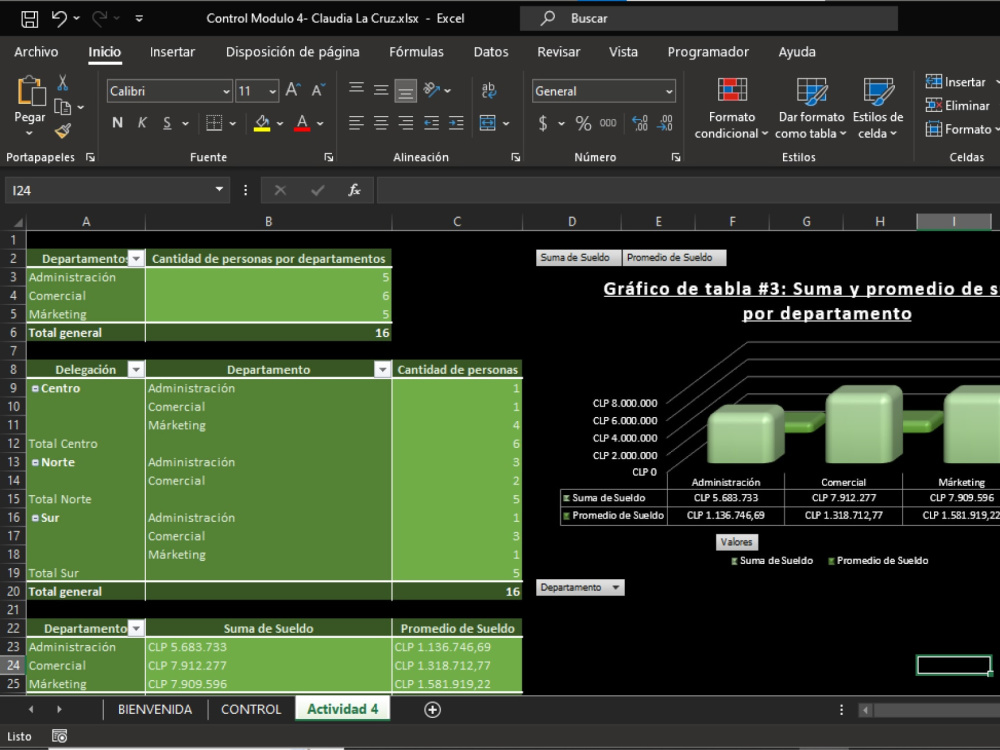
Task: Open the font size dropdown
Action: tap(272, 91)
